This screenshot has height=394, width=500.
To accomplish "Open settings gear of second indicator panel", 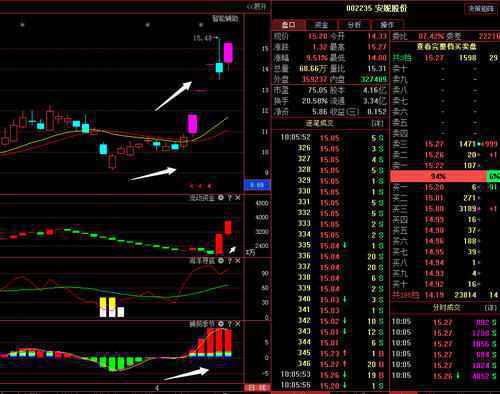I will (x=221, y=261).
